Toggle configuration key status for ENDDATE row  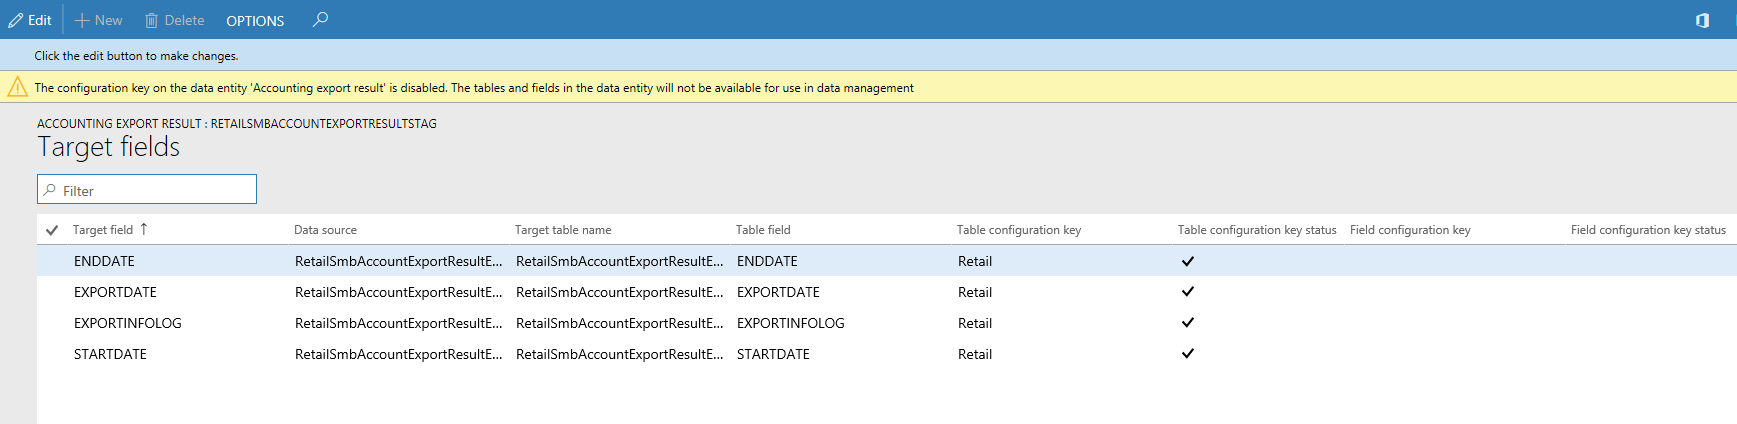point(1188,261)
